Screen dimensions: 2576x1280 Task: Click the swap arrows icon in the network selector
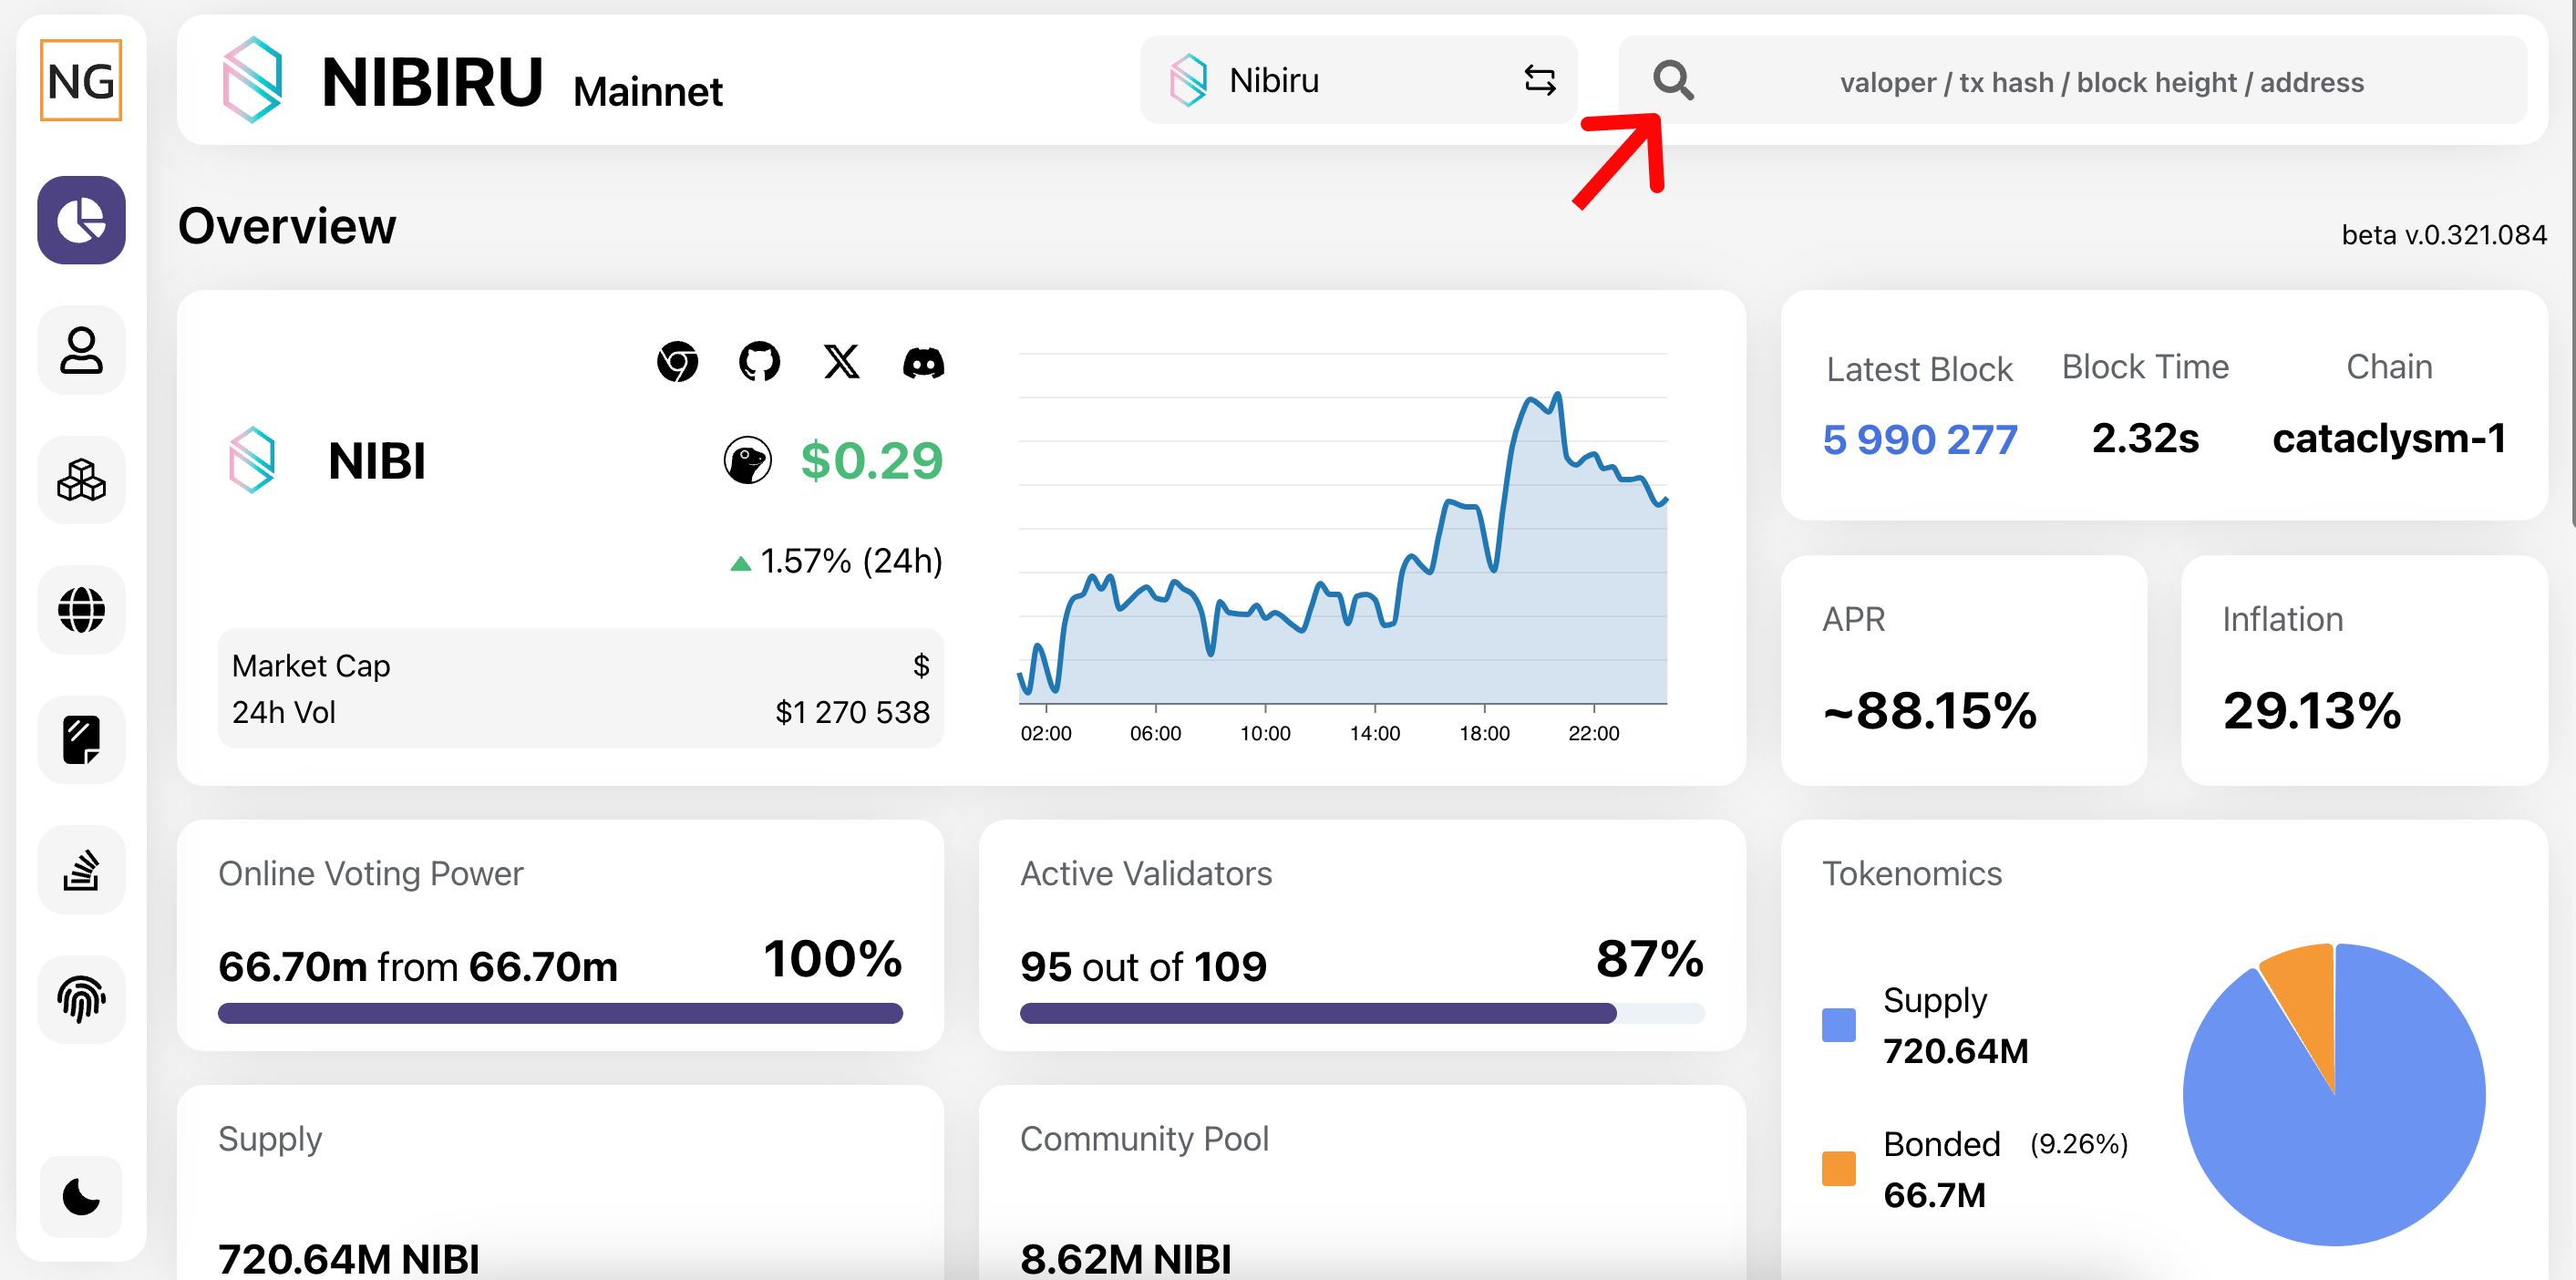(x=1539, y=80)
